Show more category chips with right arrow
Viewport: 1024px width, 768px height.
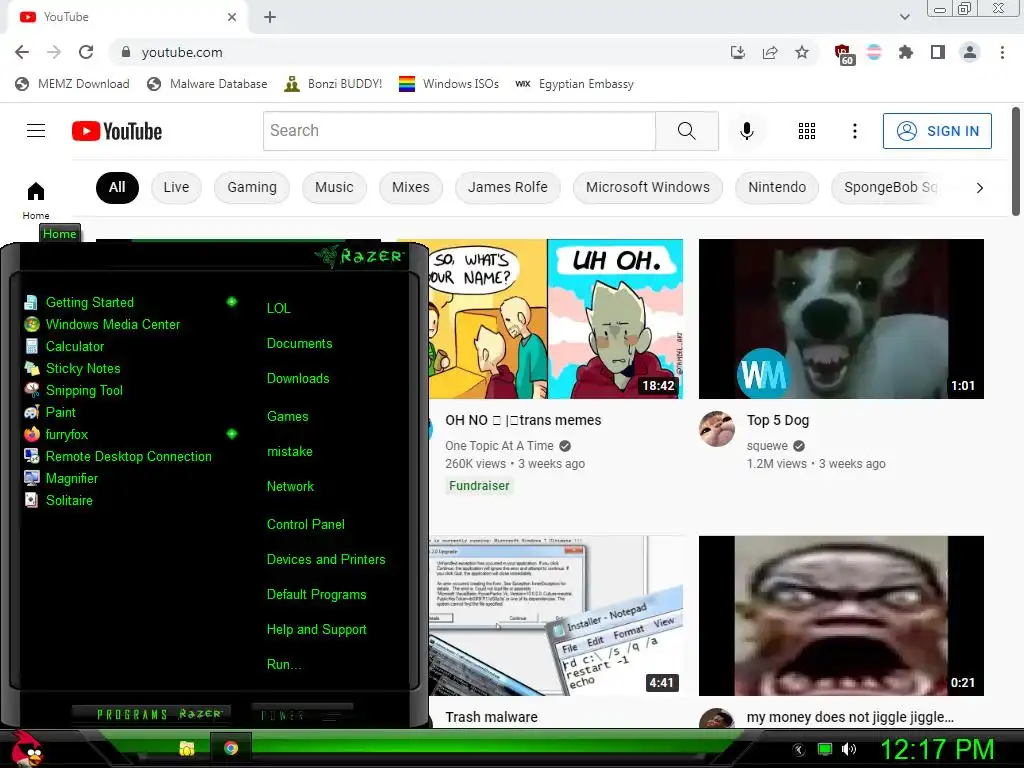coord(979,188)
